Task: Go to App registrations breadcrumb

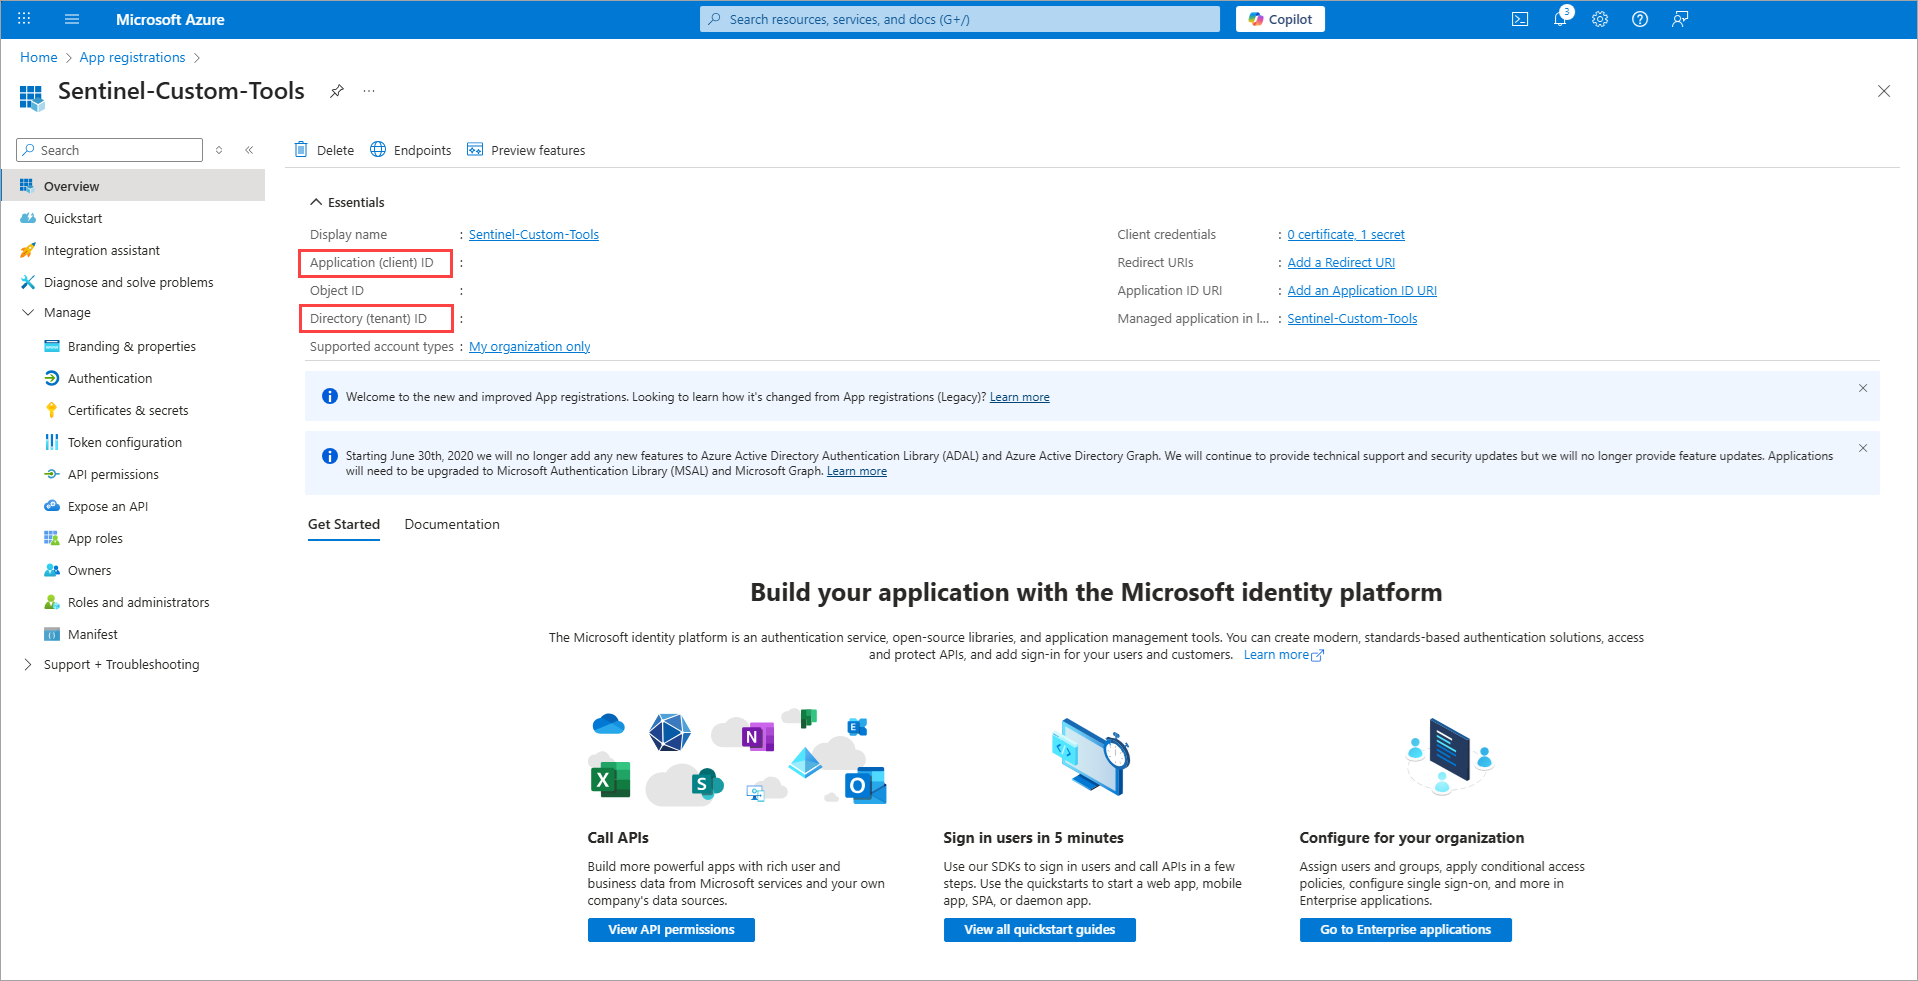Action: pyautogui.click(x=133, y=57)
